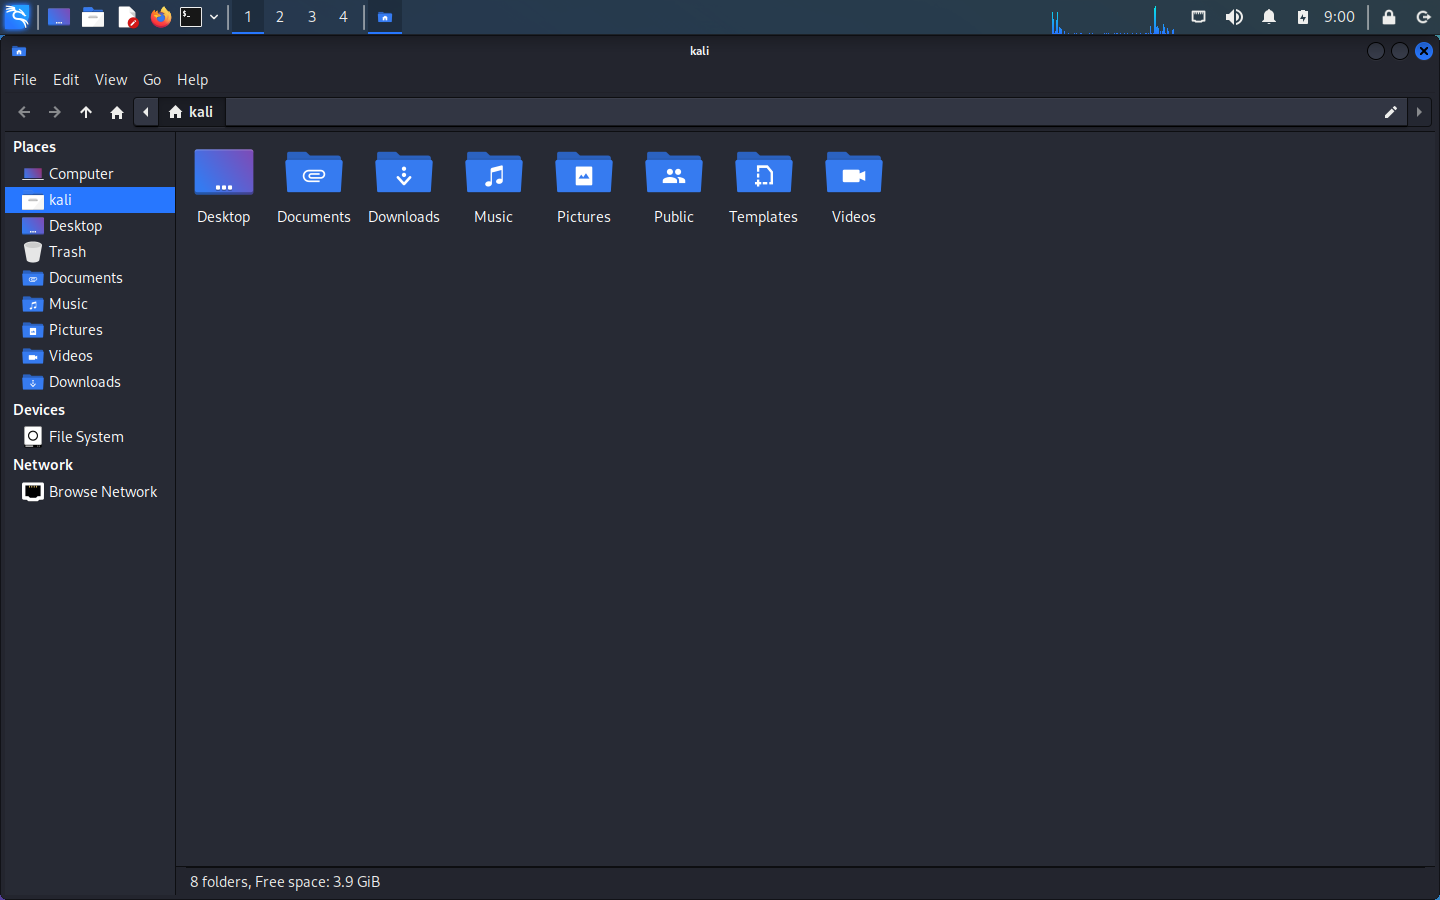Select Downloads in the Places sidebar

pyautogui.click(x=90, y=382)
